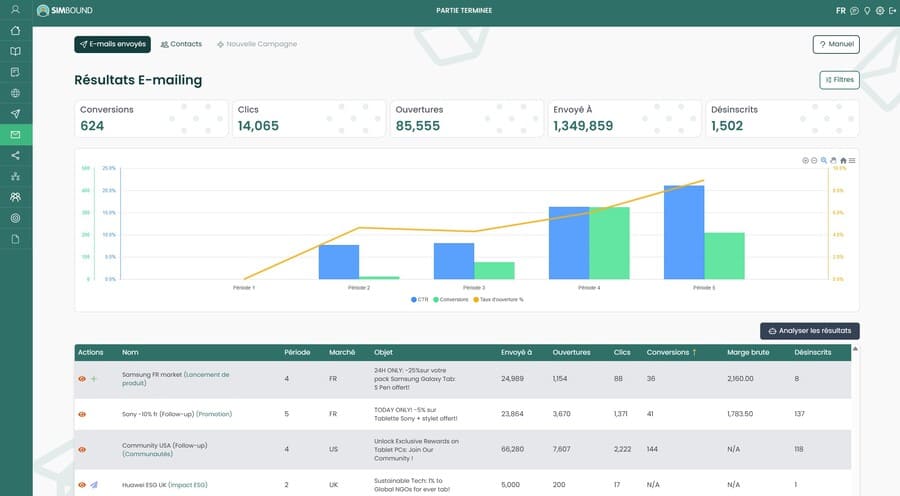Click the lightbulb hints icon in top bar
Screen dimensions: 900x496
[867, 10]
